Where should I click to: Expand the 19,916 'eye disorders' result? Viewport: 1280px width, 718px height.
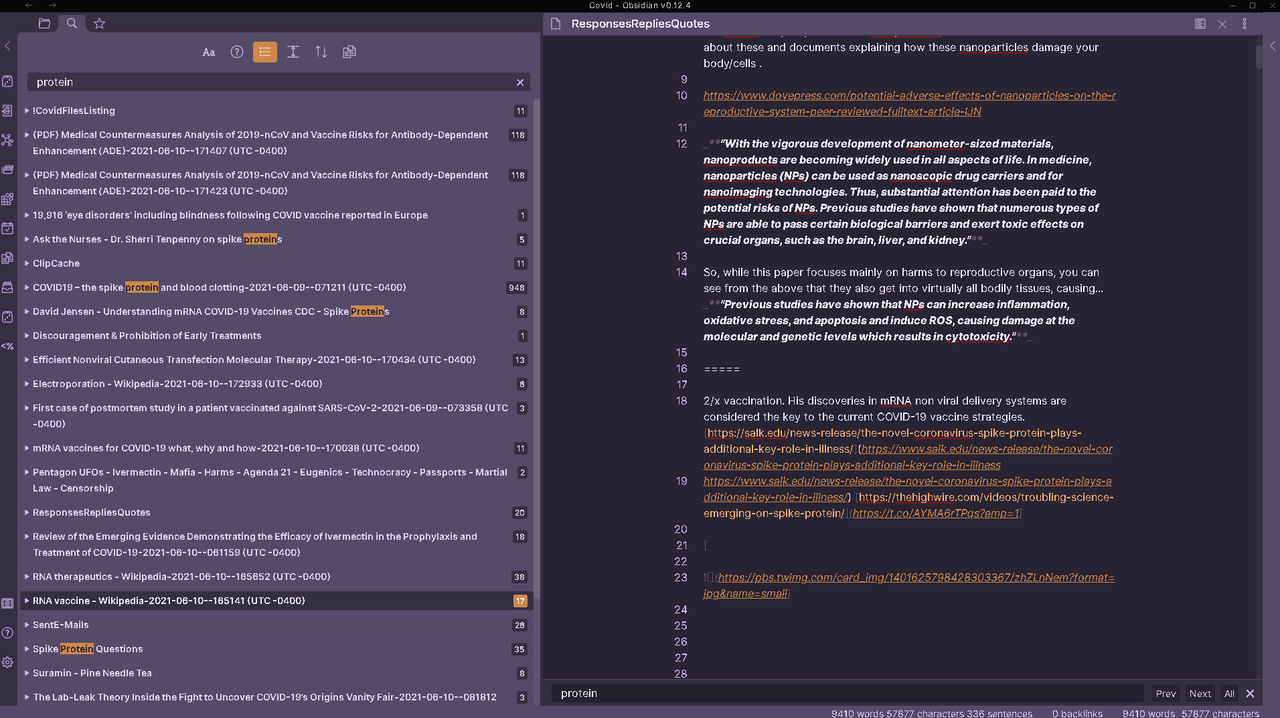point(27,215)
